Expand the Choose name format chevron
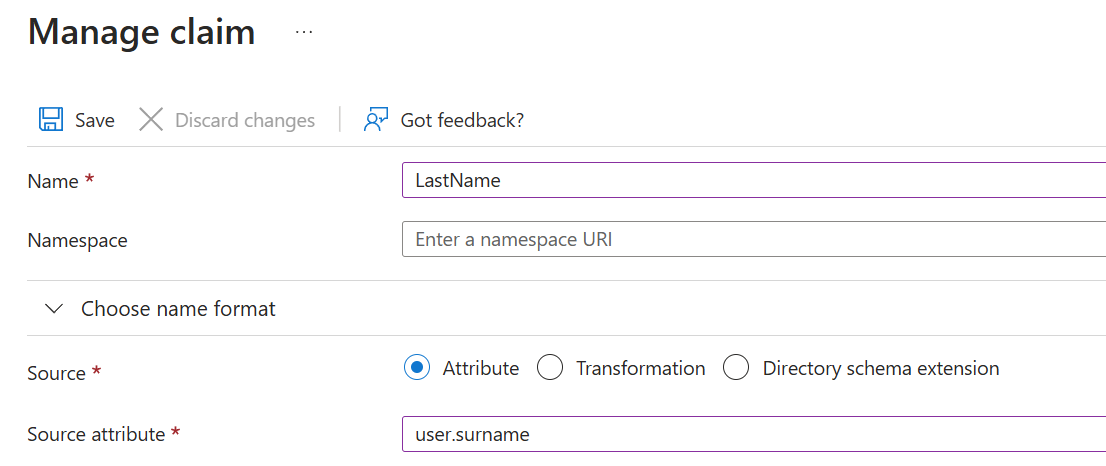1106x466 pixels. coord(54,309)
